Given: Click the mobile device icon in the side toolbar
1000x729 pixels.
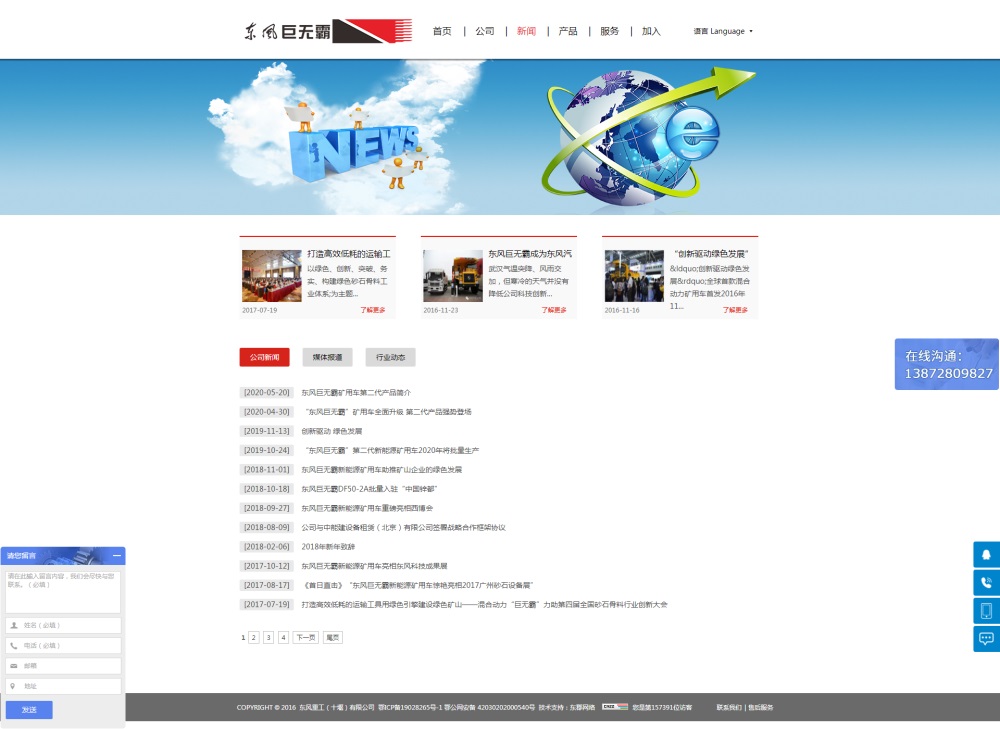Looking at the screenshot, I should point(986,610).
